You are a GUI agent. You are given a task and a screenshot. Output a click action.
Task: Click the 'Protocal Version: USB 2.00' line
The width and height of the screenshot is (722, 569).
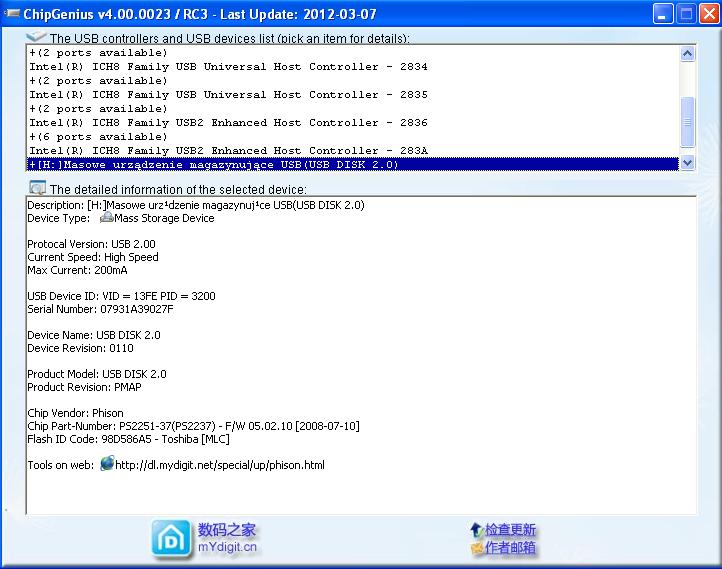pos(91,244)
